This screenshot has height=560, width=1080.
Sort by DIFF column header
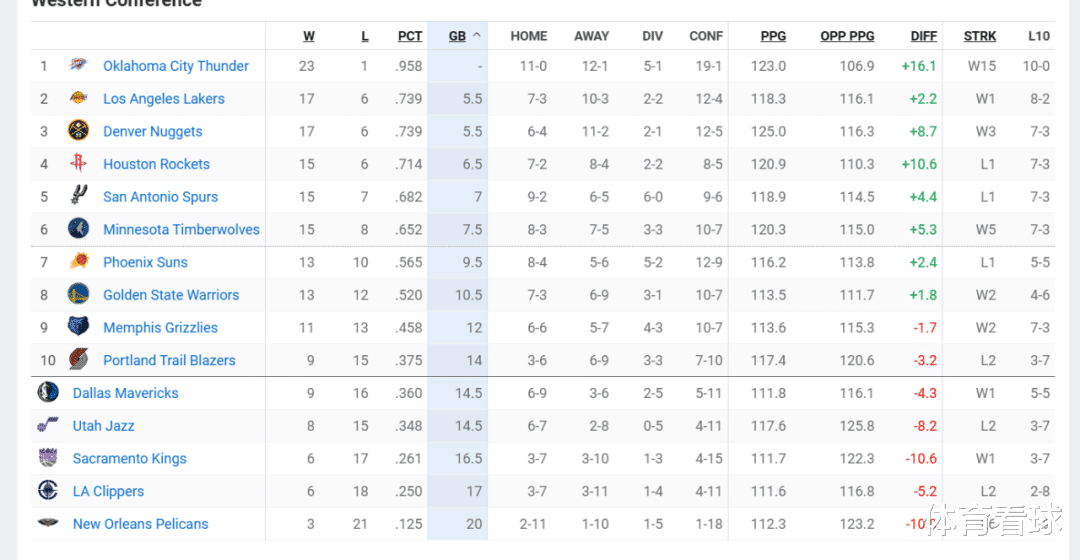(x=924, y=36)
